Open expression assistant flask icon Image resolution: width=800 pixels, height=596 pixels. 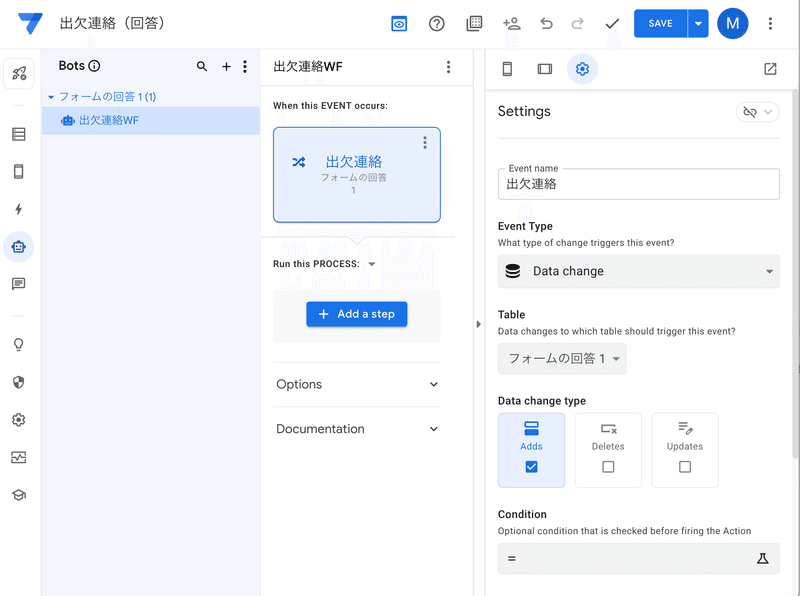[762, 558]
